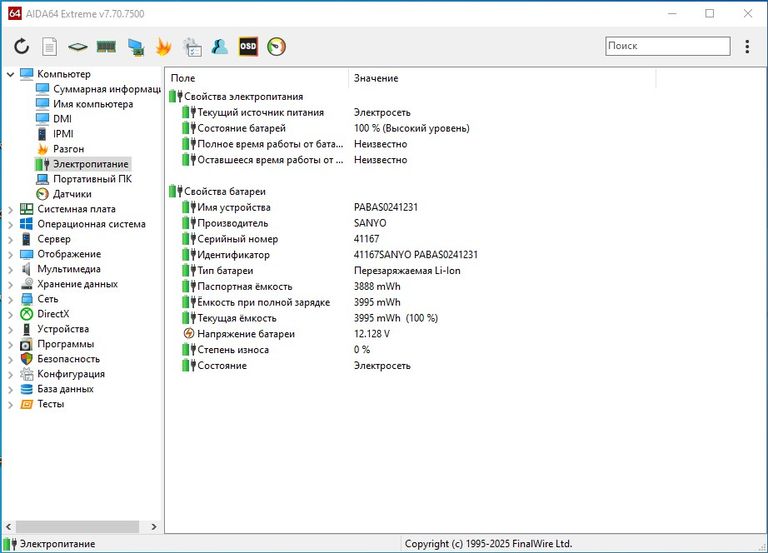
Task: Select the Состояние батарей row
Action: [x=326, y=128]
